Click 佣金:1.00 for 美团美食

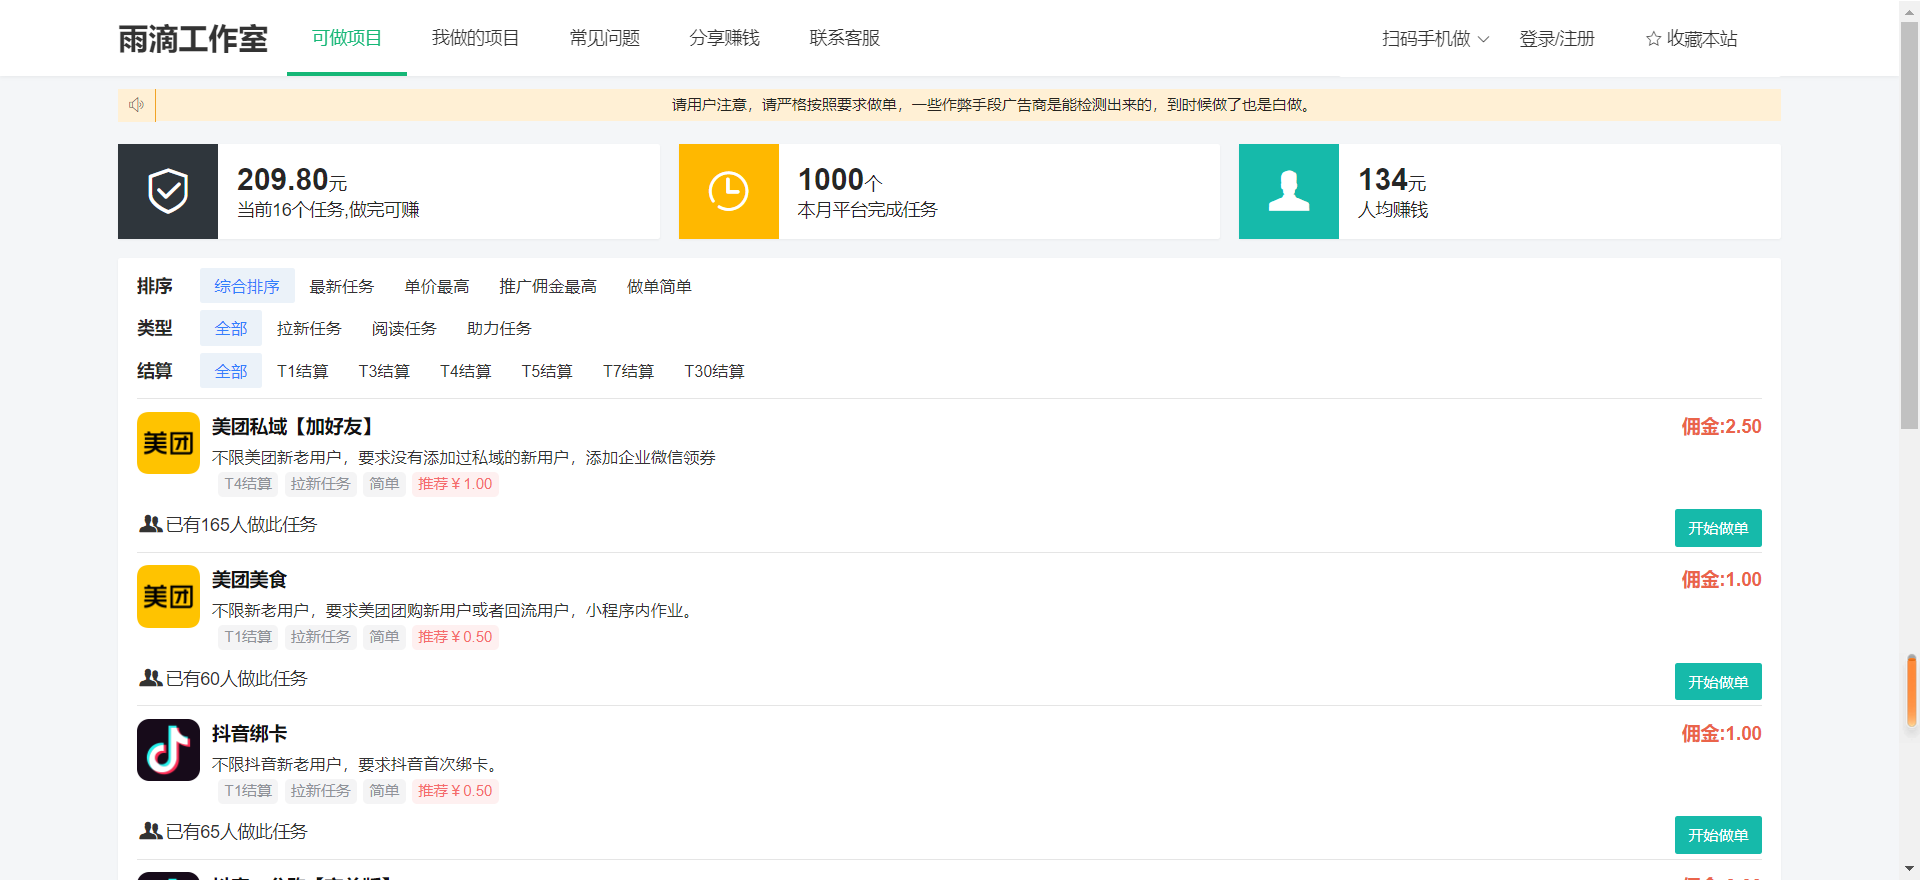pyautogui.click(x=1721, y=580)
